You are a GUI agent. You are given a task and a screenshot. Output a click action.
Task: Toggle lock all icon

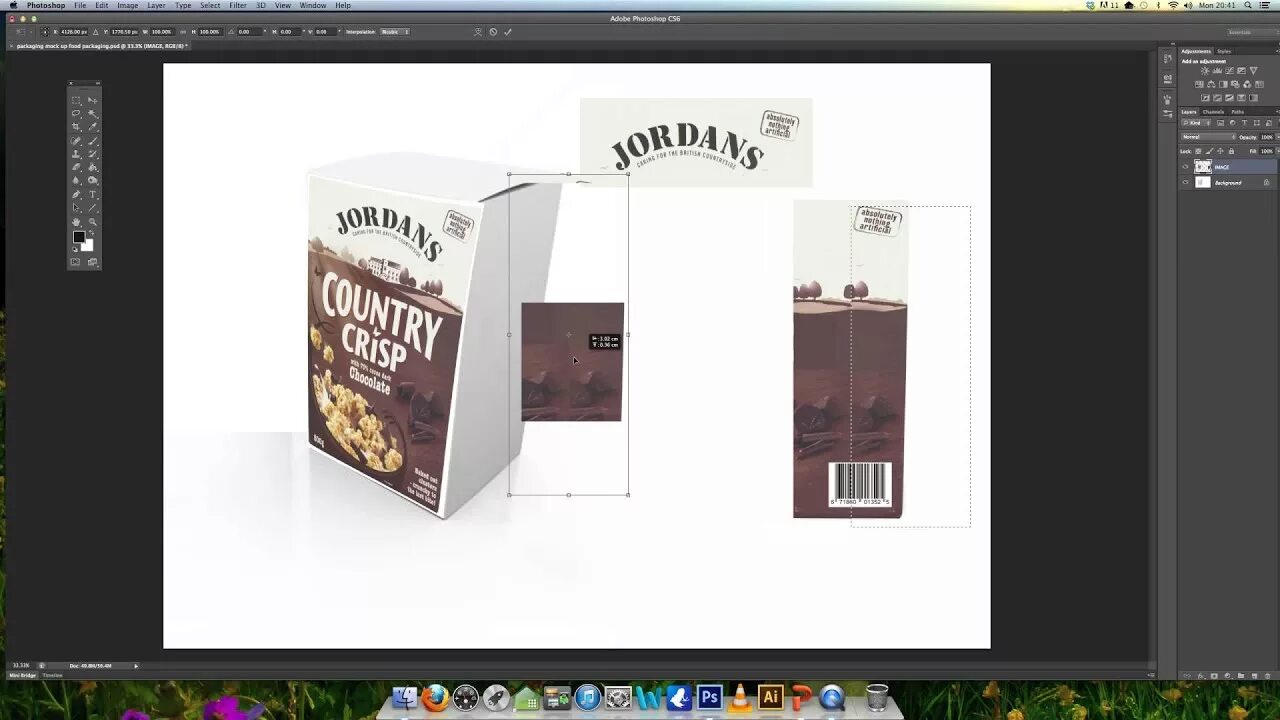[1231, 151]
